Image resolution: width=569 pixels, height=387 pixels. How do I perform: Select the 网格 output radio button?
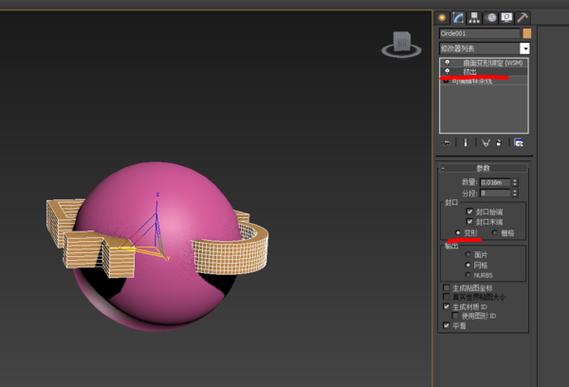coord(468,265)
